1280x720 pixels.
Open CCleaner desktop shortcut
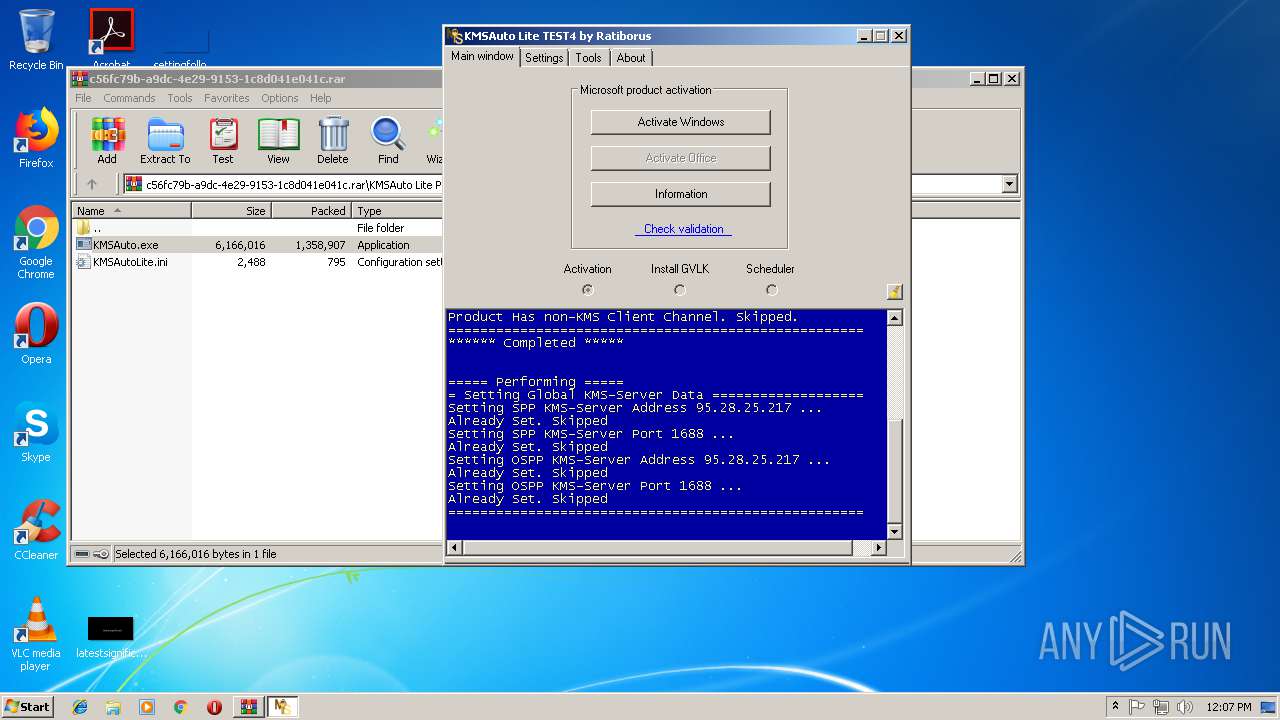(x=36, y=530)
